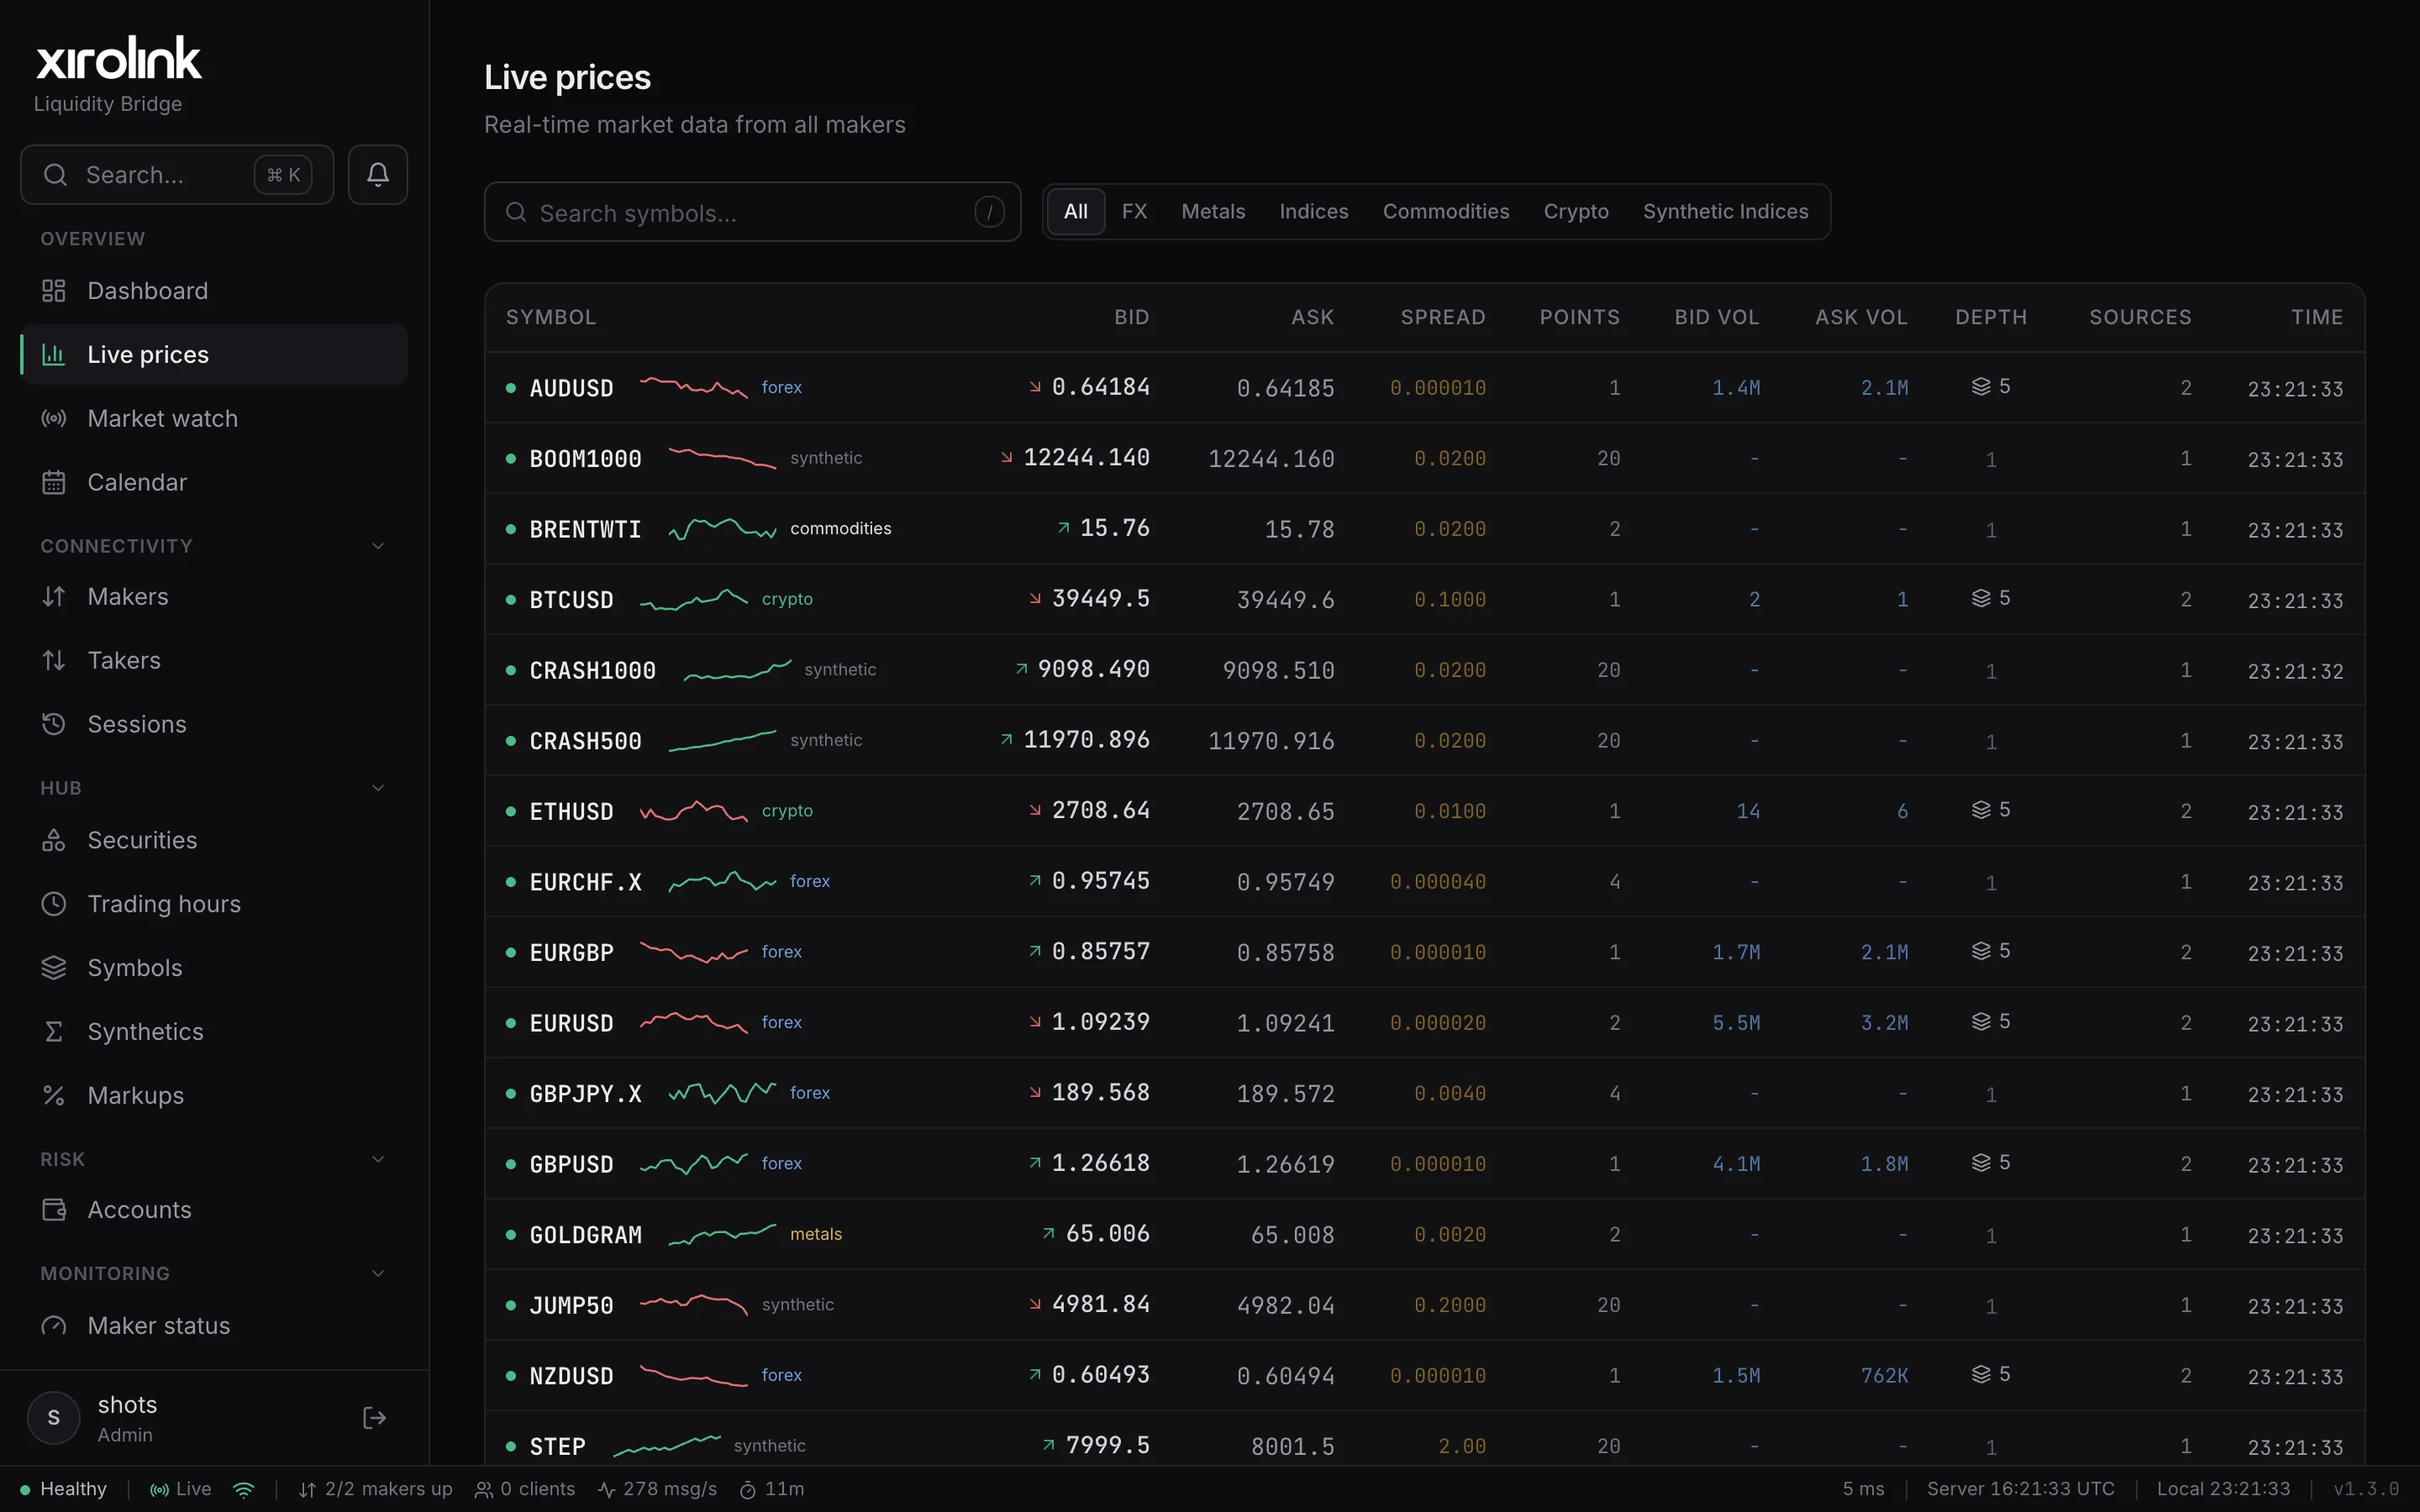Click the Makers arrows icon
2420x1512 pixels.
coord(54,596)
